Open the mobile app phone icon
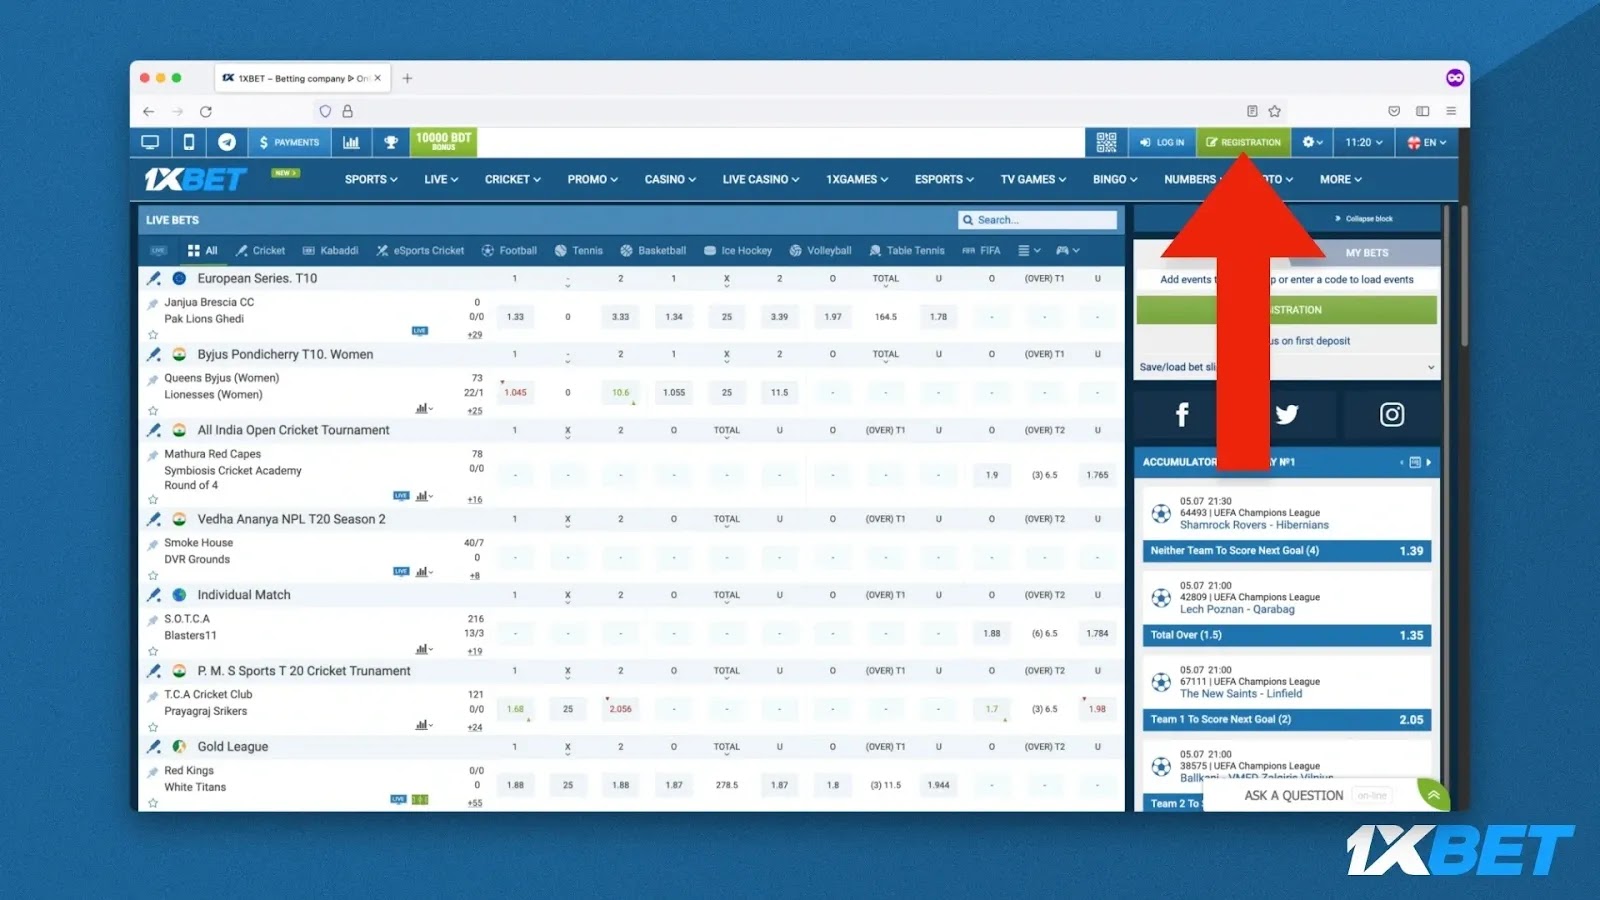This screenshot has height=900, width=1600. (189, 142)
